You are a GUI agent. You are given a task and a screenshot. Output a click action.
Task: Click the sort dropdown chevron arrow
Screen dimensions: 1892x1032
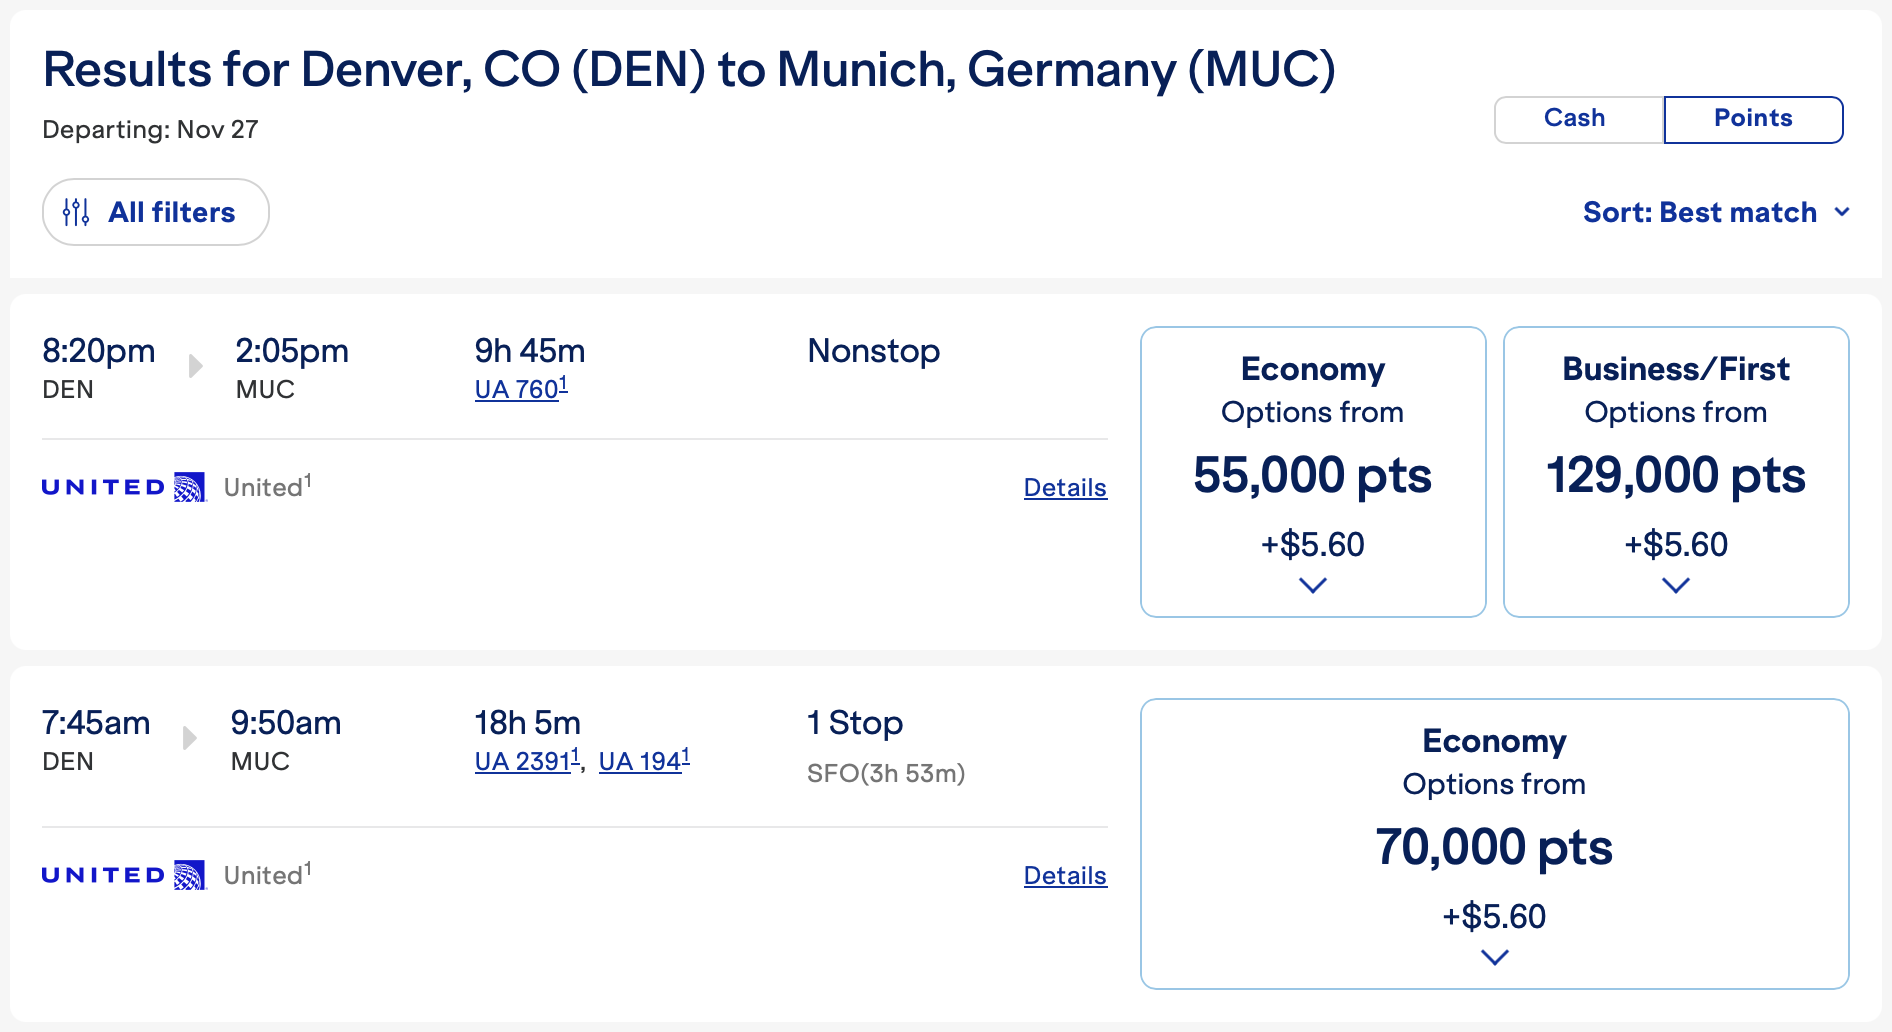pos(1842,212)
